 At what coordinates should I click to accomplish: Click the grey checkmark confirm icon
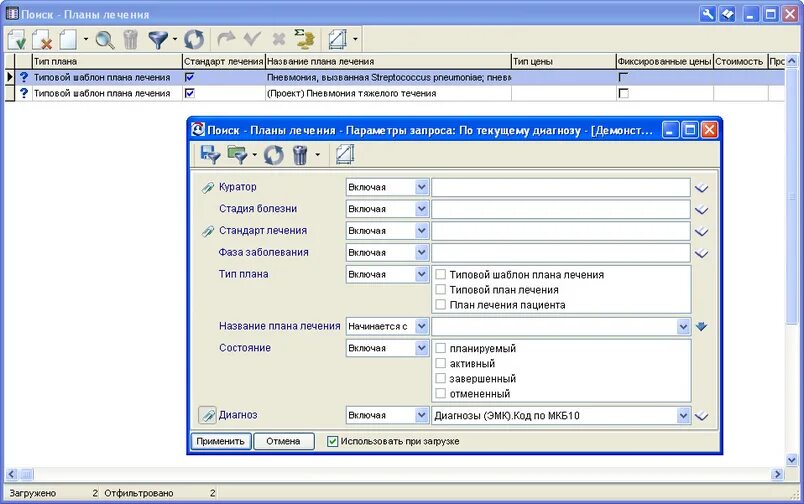pos(252,38)
